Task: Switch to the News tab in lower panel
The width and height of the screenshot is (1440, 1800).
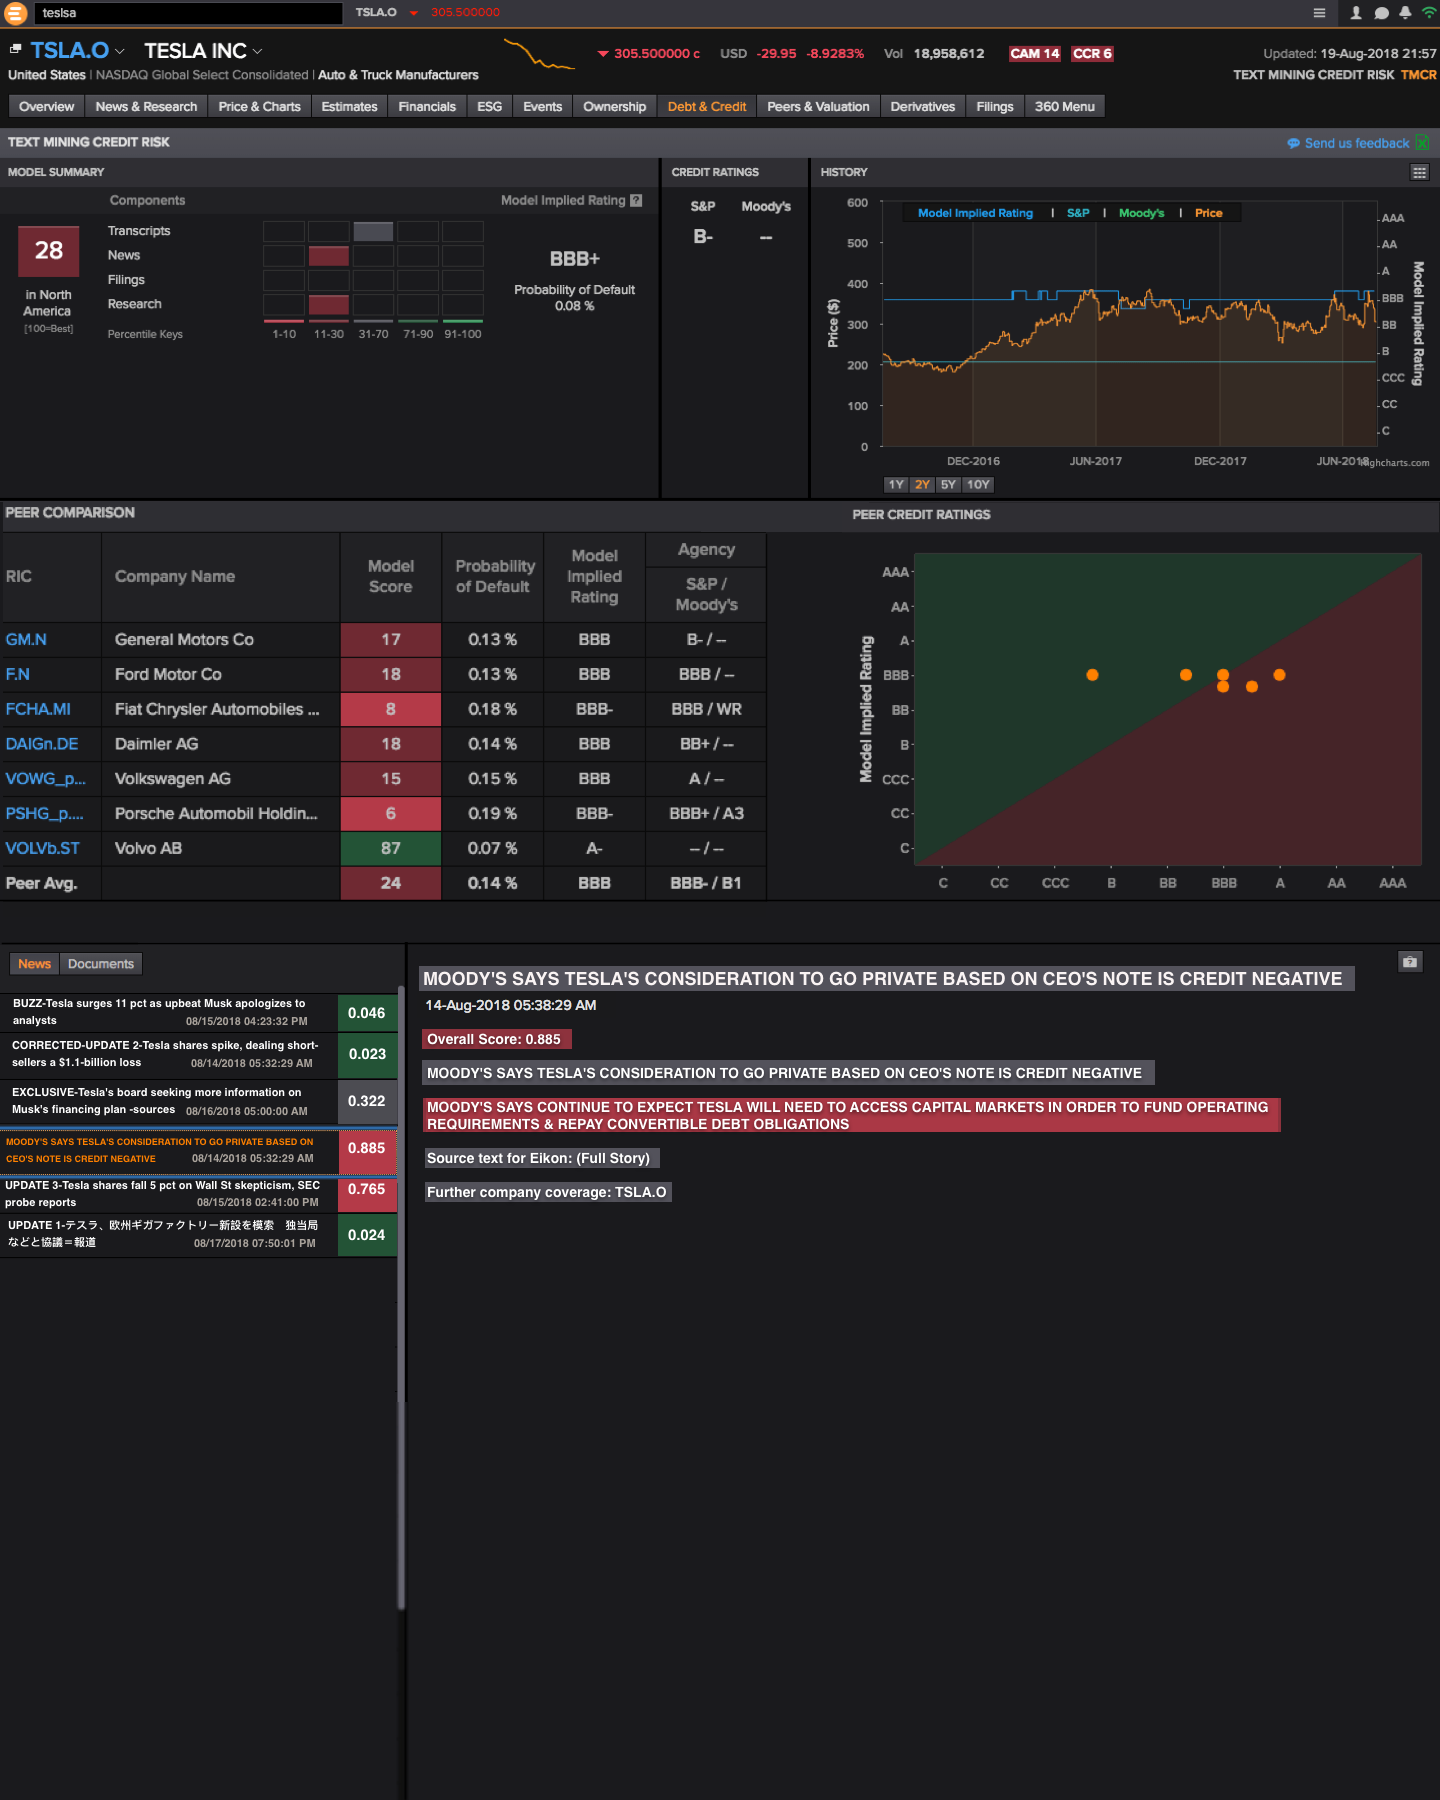Action: (34, 964)
